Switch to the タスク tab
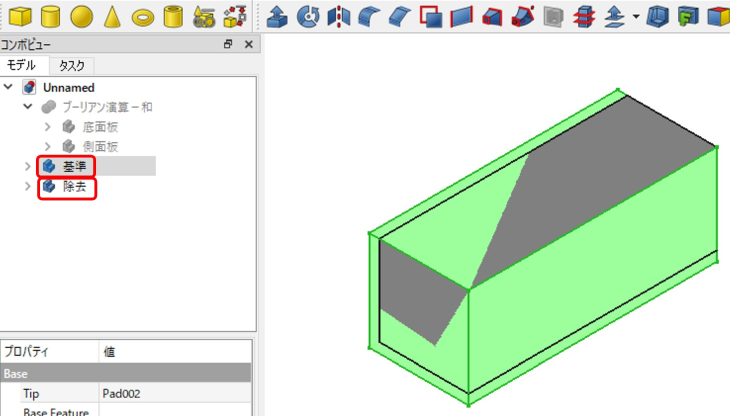This screenshot has height=416, width=730. 72,66
